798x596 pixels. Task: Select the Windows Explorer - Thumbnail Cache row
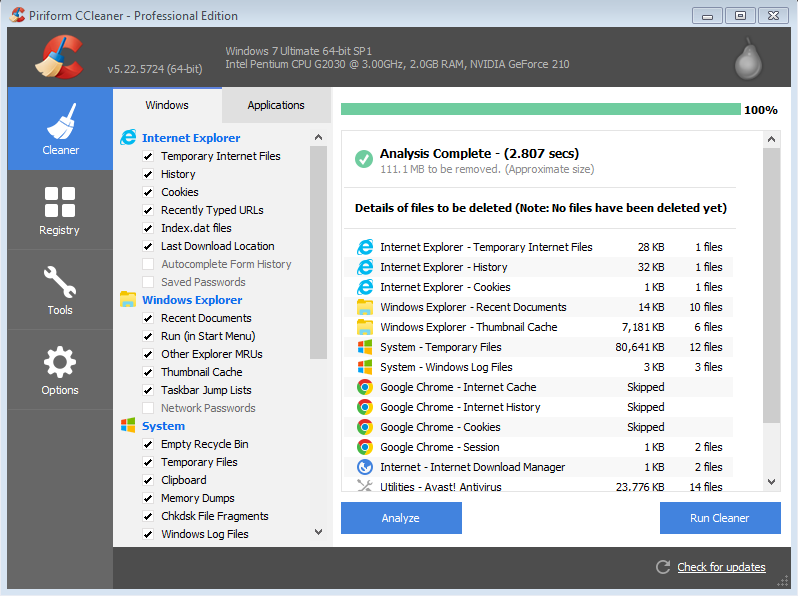tap(538, 327)
